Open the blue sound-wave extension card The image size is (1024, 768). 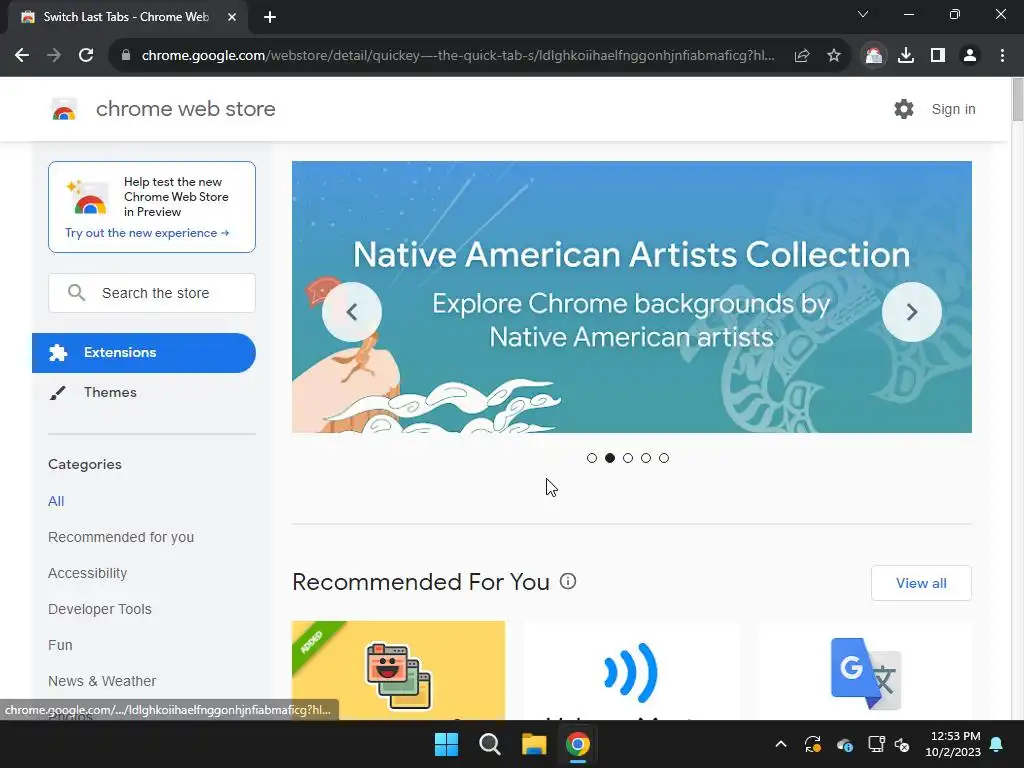[631, 671]
